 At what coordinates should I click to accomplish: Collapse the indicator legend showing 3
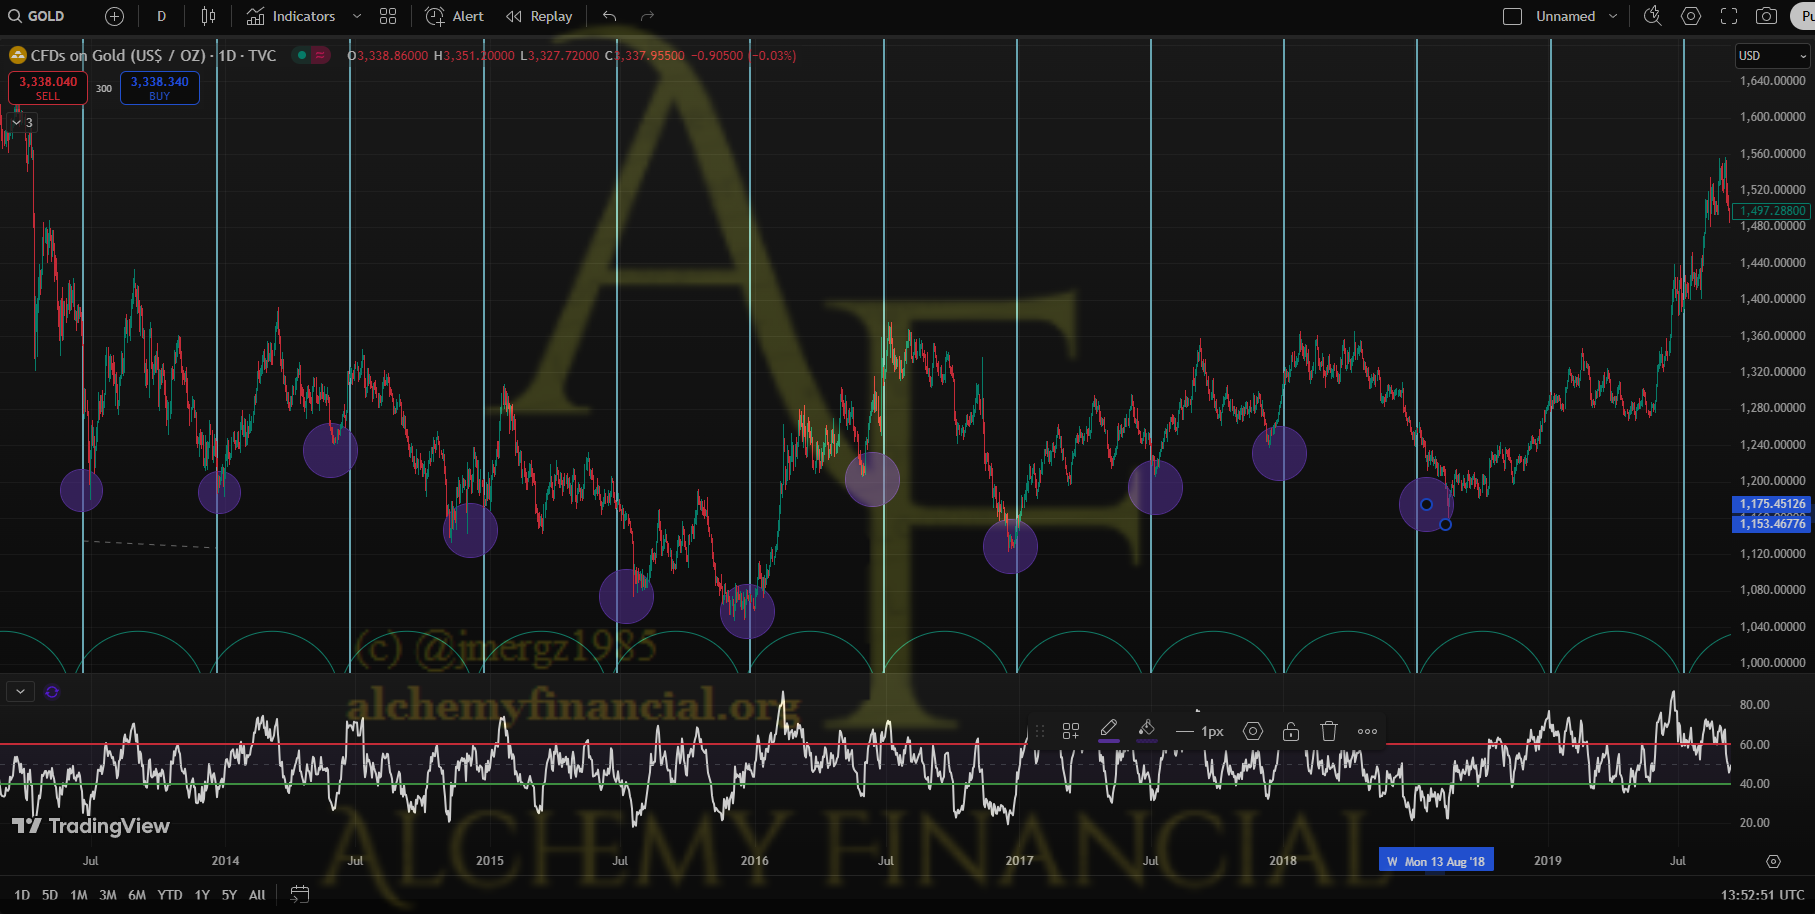click(x=21, y=122)
